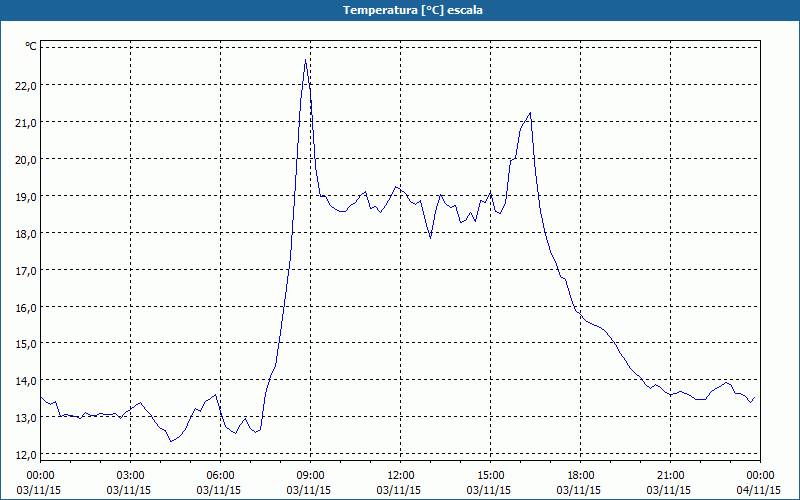Click the second peak above 21,0 after 15:00
800x500 pixels.
pyautogui.click(x=531, y=113)
